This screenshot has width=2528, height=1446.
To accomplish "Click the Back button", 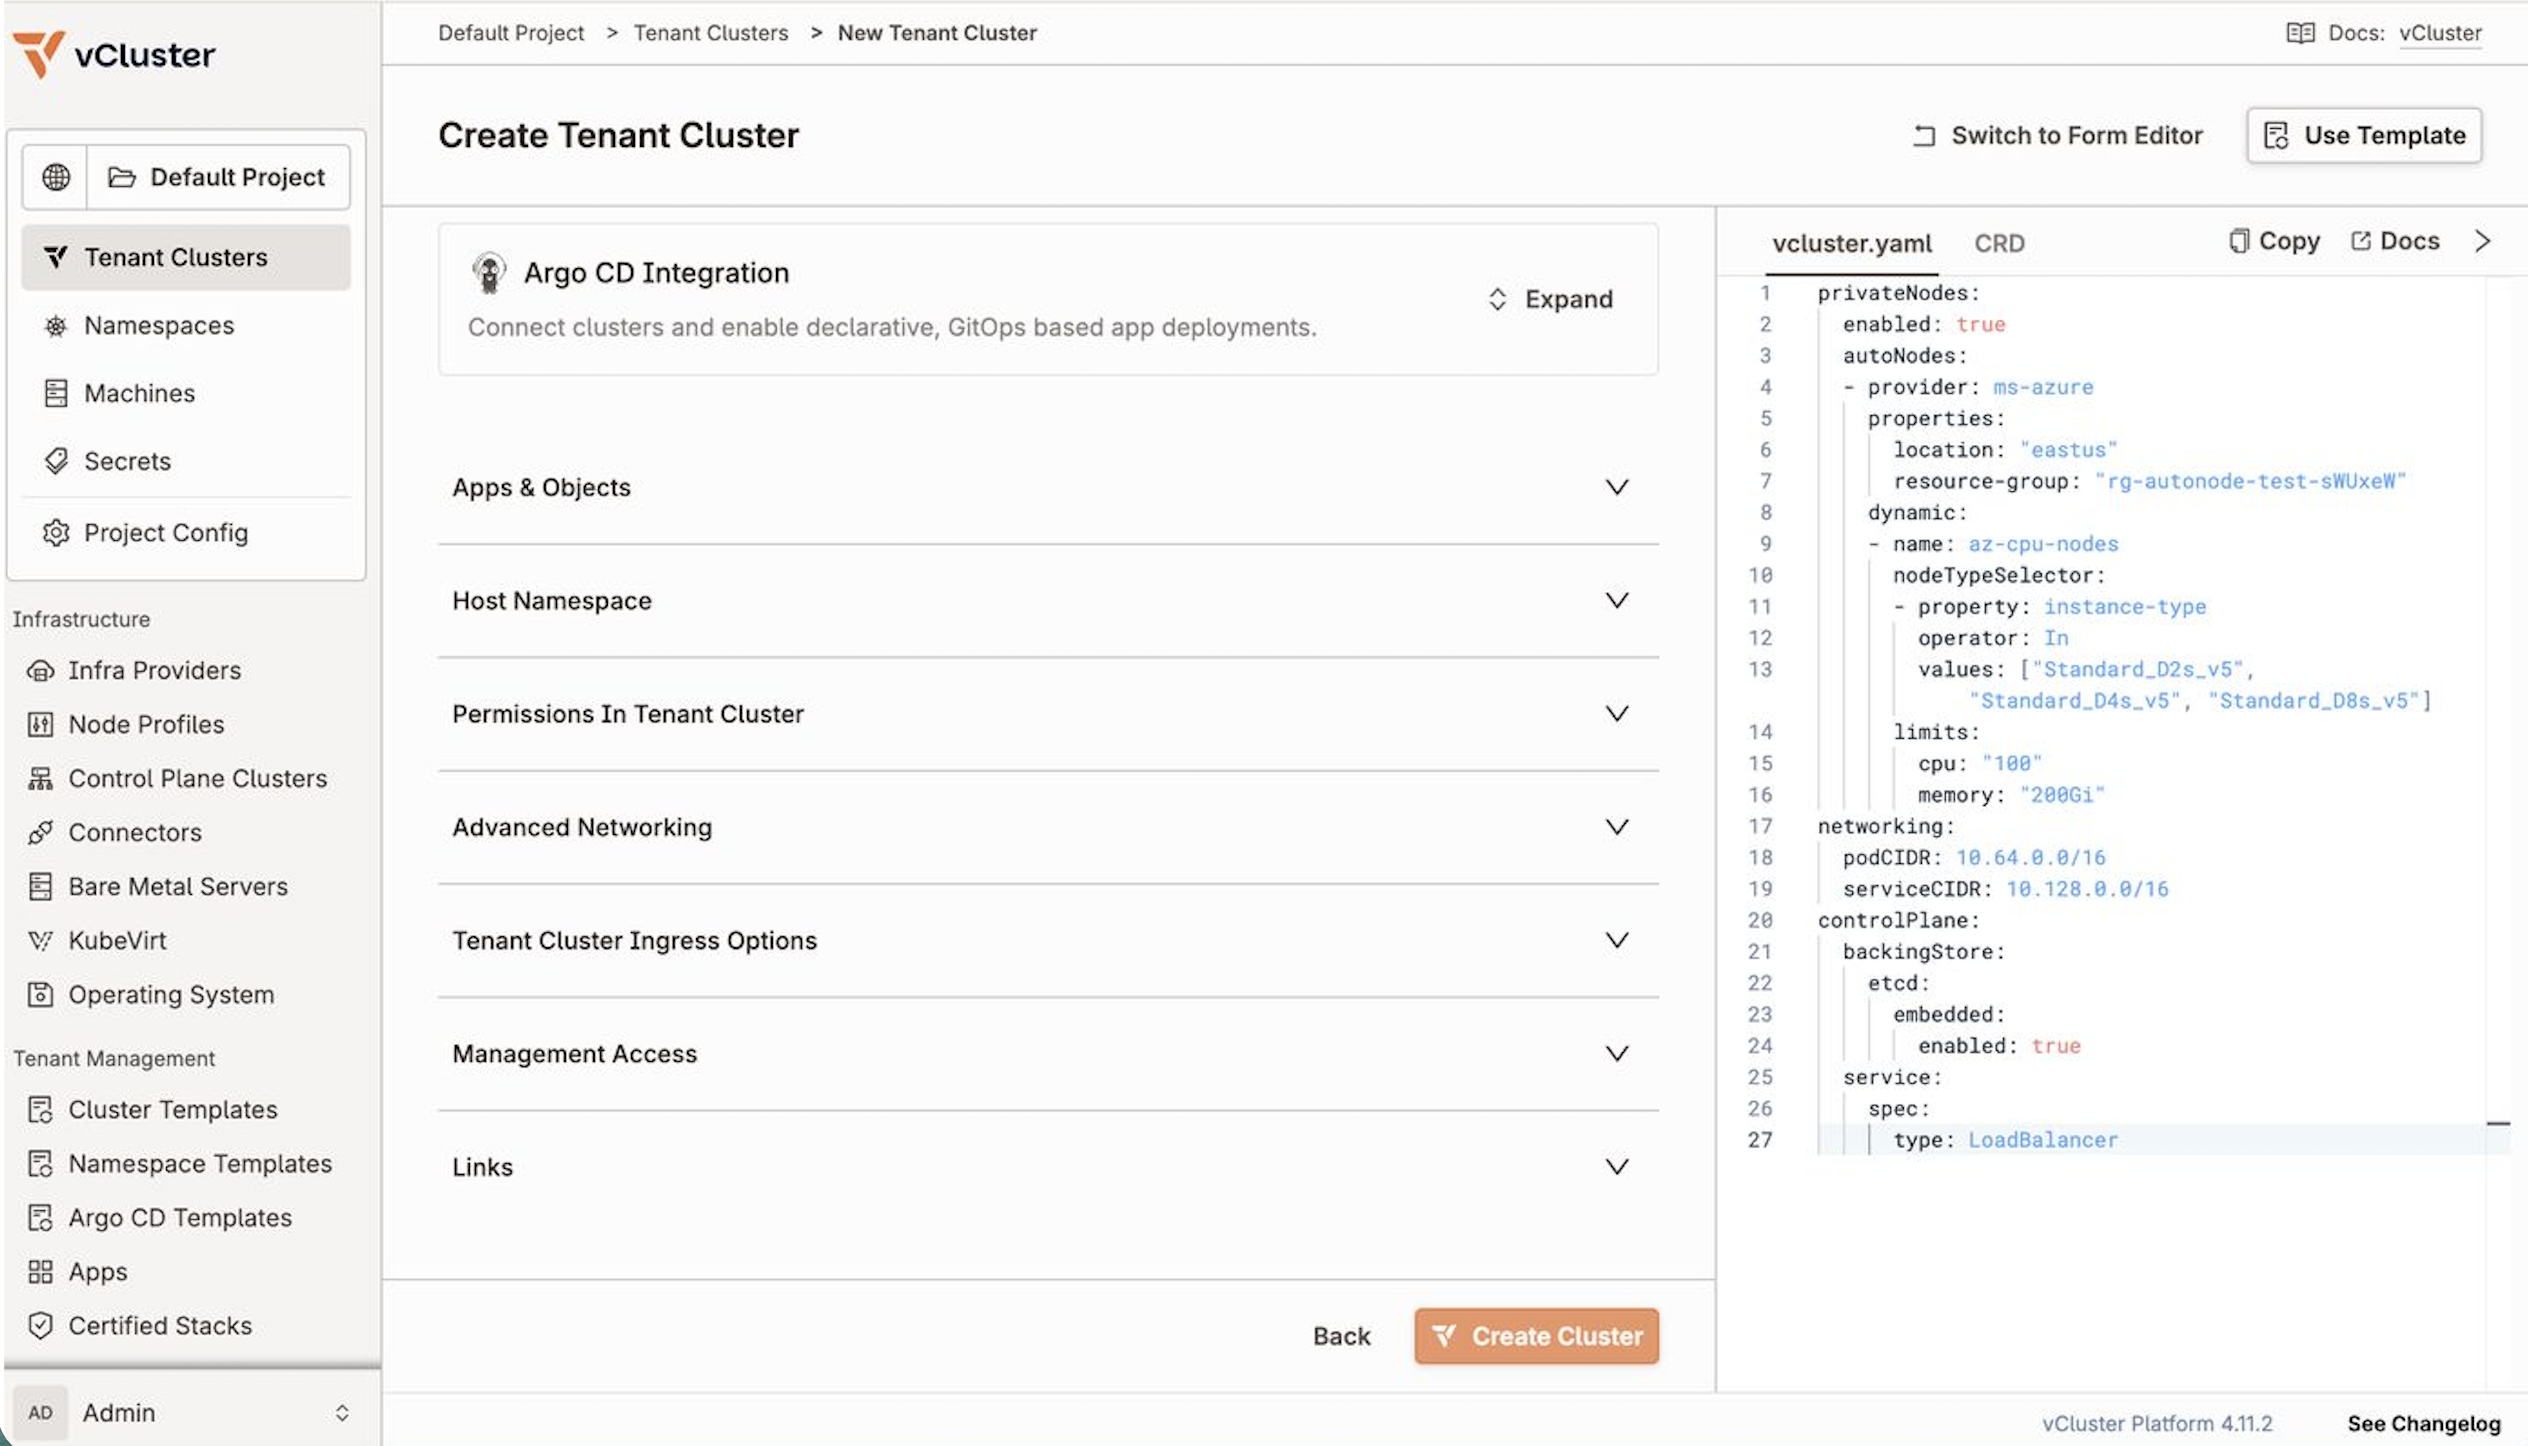I will point(1341,1336).
